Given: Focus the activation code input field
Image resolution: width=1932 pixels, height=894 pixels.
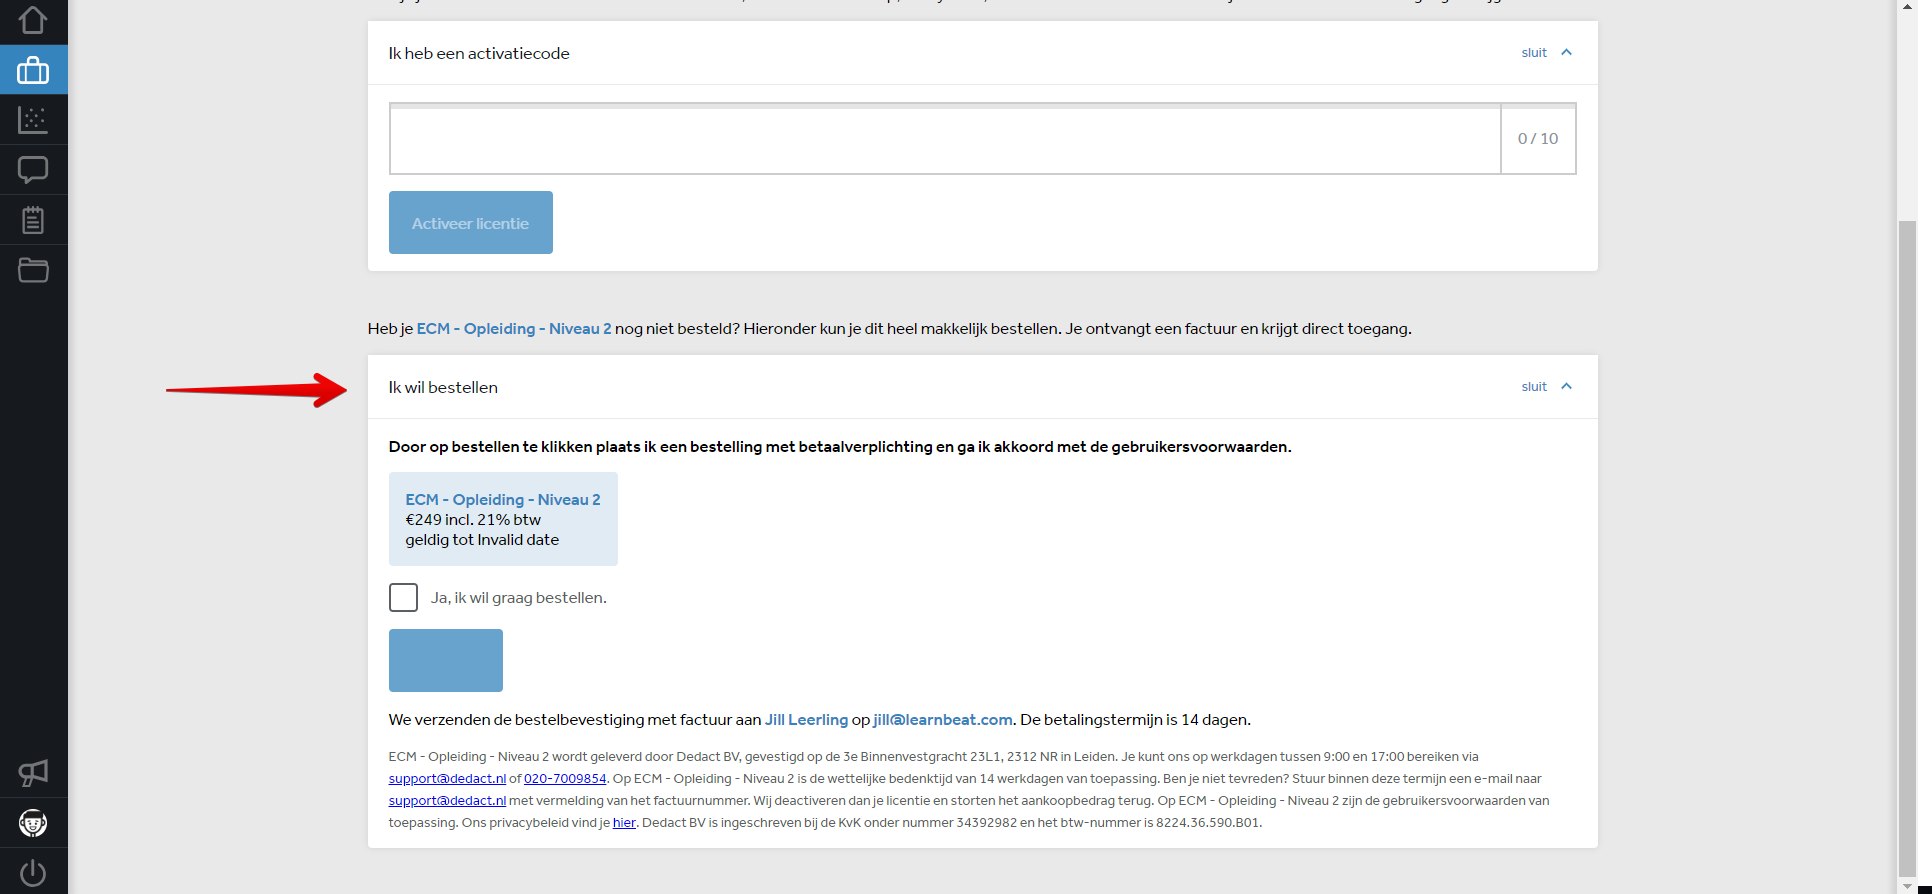Looking at the screenshot, I should click(945, 139).
